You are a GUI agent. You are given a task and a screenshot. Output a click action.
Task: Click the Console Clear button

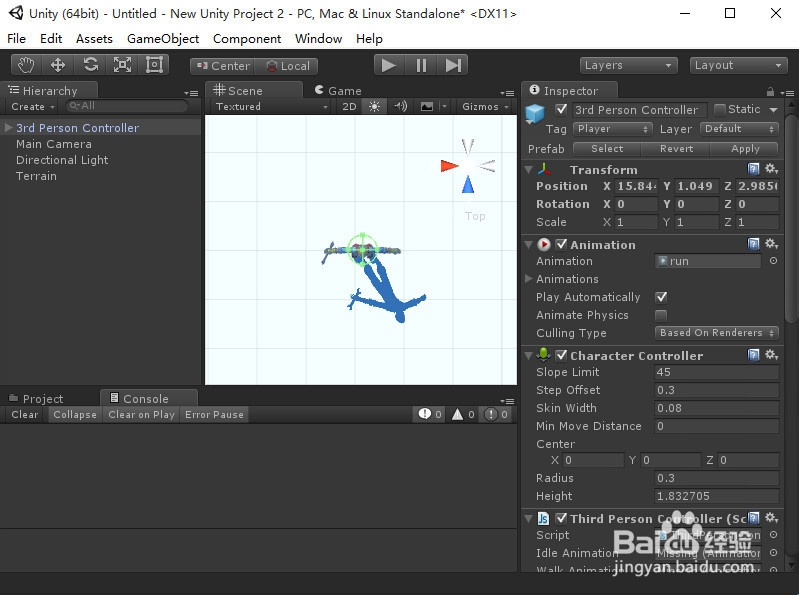[x=25, y=415]
